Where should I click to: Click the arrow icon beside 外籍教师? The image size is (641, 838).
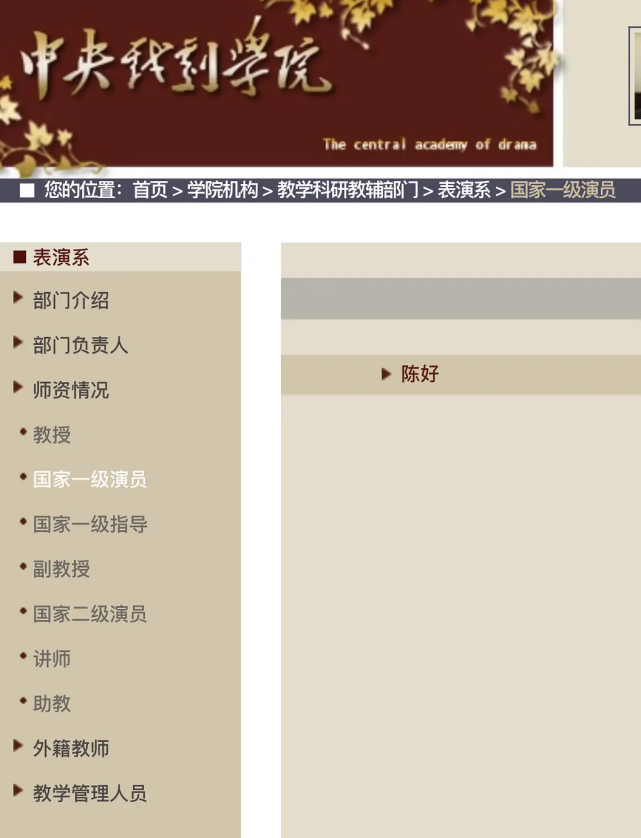[18, 745]
